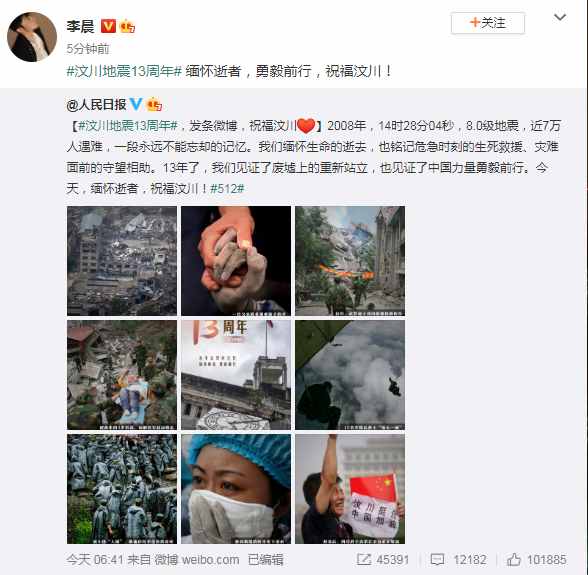588x575 pixels.
Task: Follow 李晨 with the +关注 button
Action: [x=488, y=23]
